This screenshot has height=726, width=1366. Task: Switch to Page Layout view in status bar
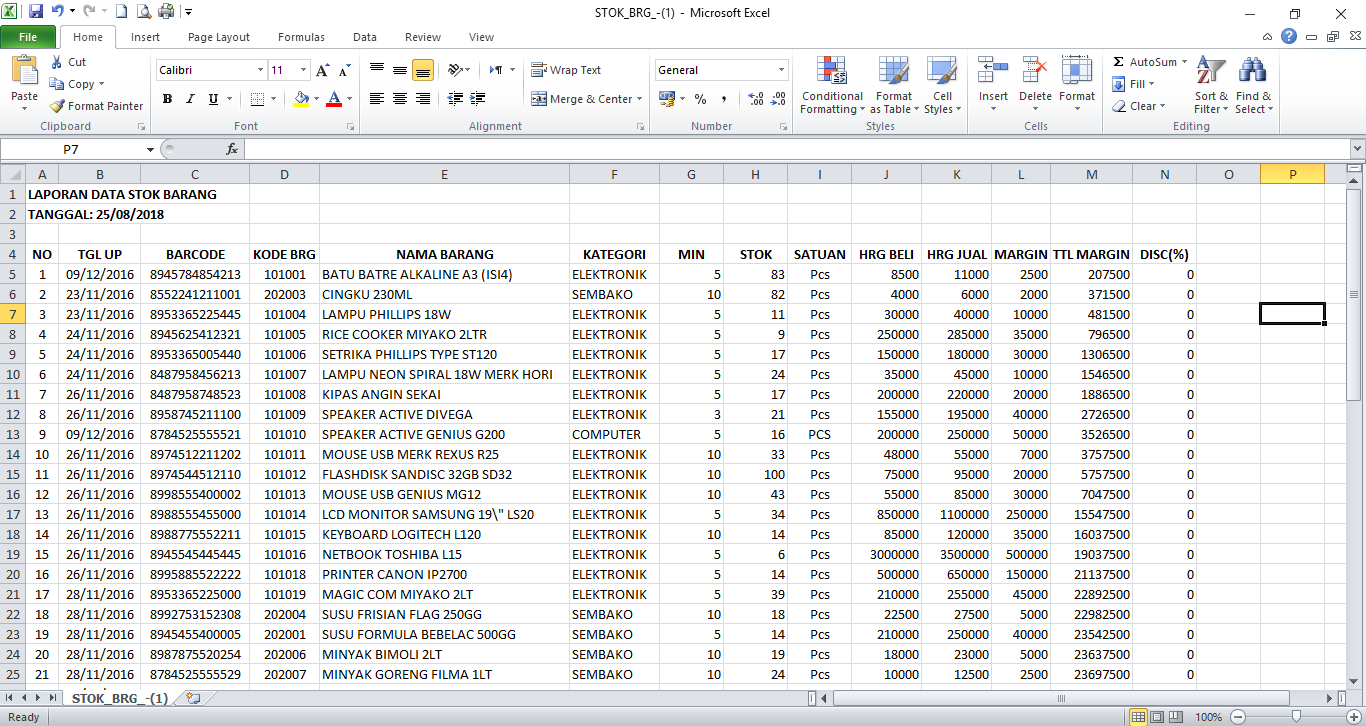click(1158, 717)
